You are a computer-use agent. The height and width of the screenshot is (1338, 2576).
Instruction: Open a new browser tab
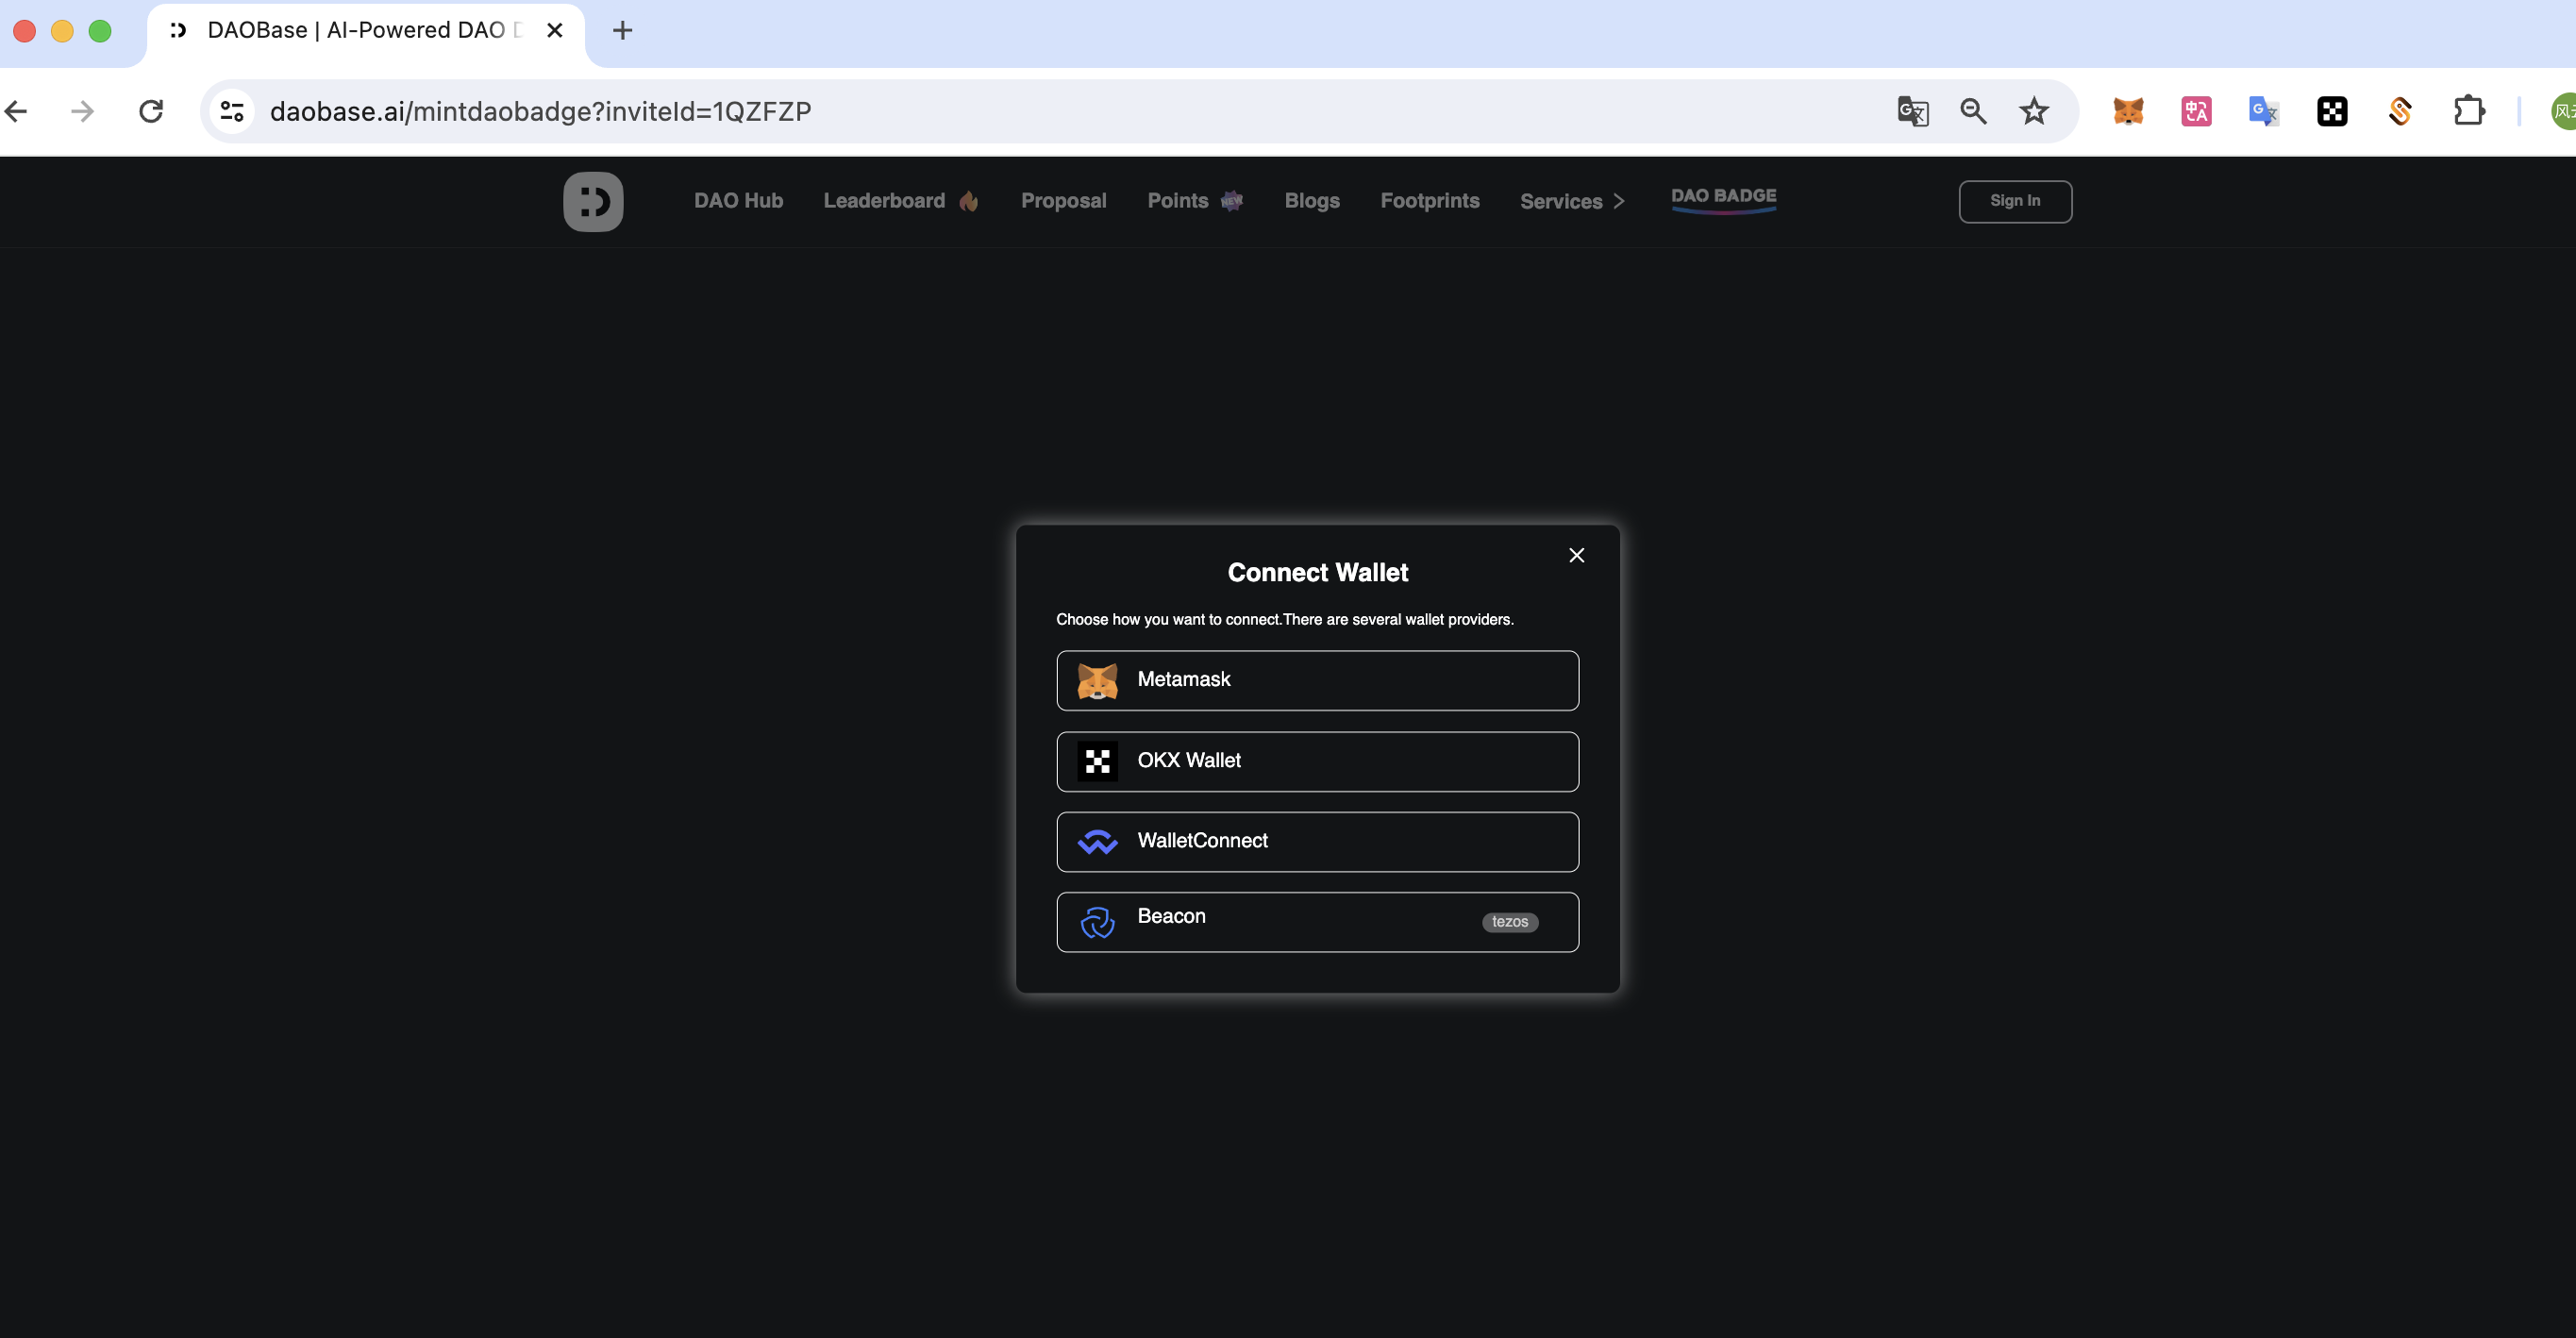(622, 30)
